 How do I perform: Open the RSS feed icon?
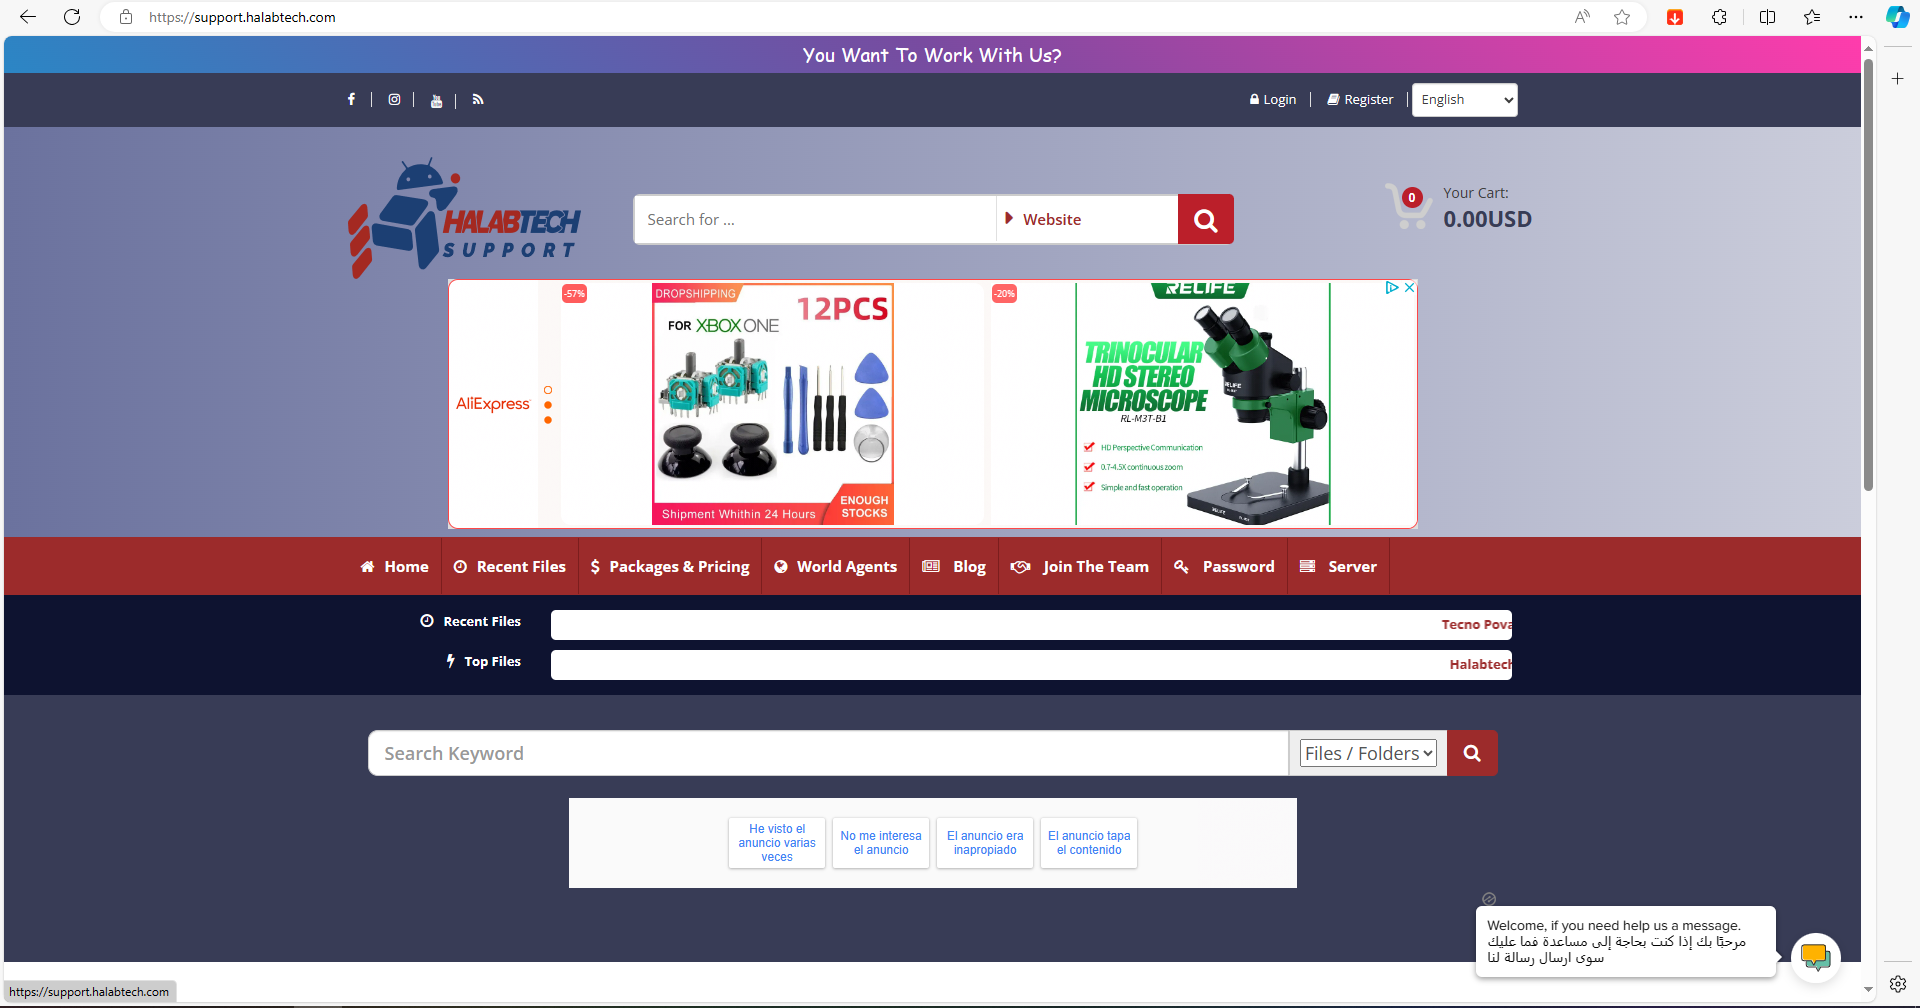click(478, 99)
